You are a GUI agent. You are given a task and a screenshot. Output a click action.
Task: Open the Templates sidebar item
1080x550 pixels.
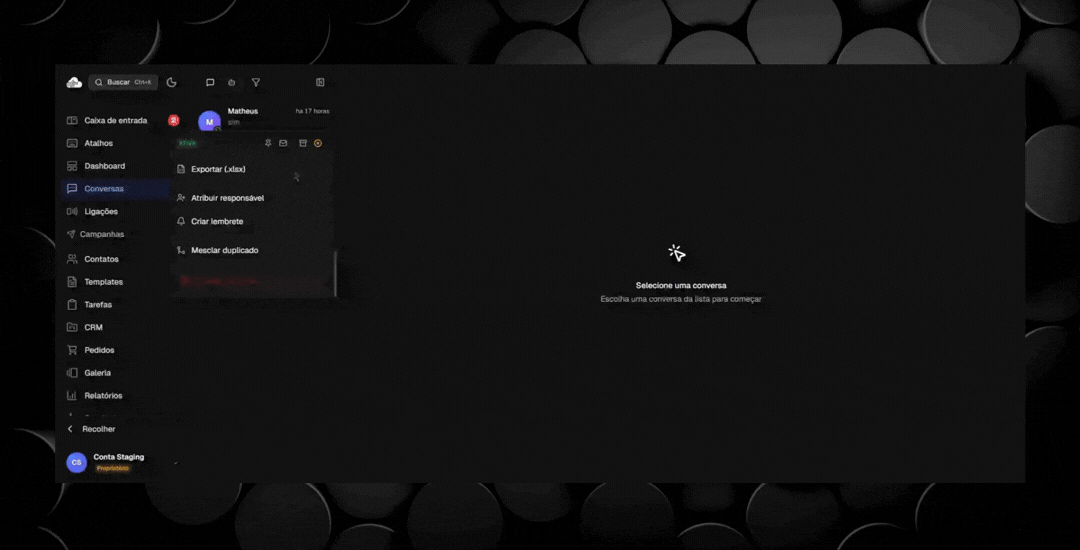pos(116,282)
